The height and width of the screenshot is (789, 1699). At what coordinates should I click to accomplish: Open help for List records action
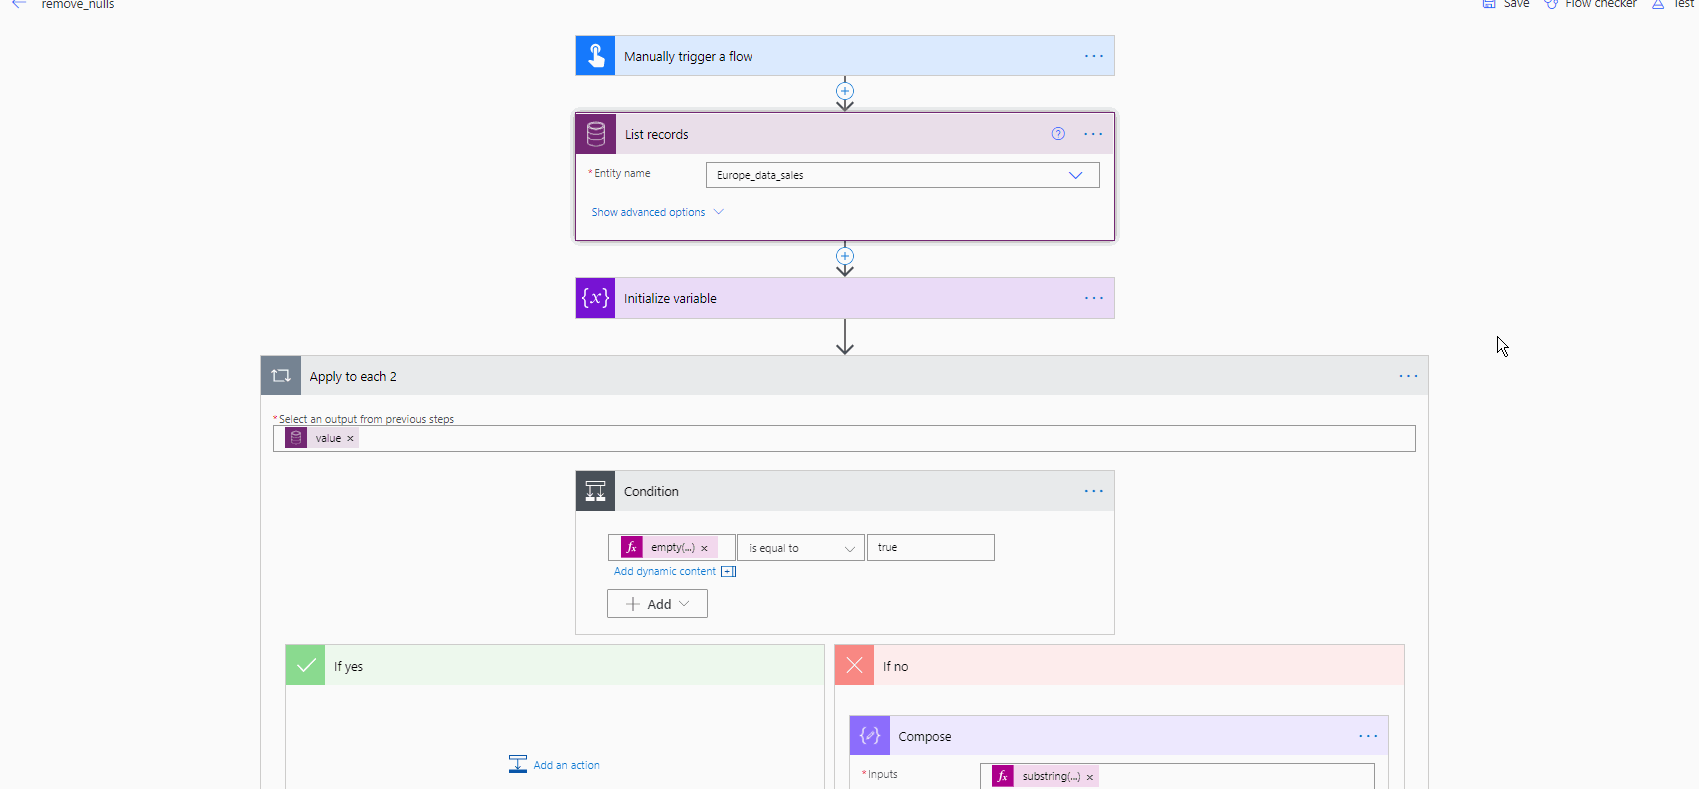click(x=1058, y=134)
